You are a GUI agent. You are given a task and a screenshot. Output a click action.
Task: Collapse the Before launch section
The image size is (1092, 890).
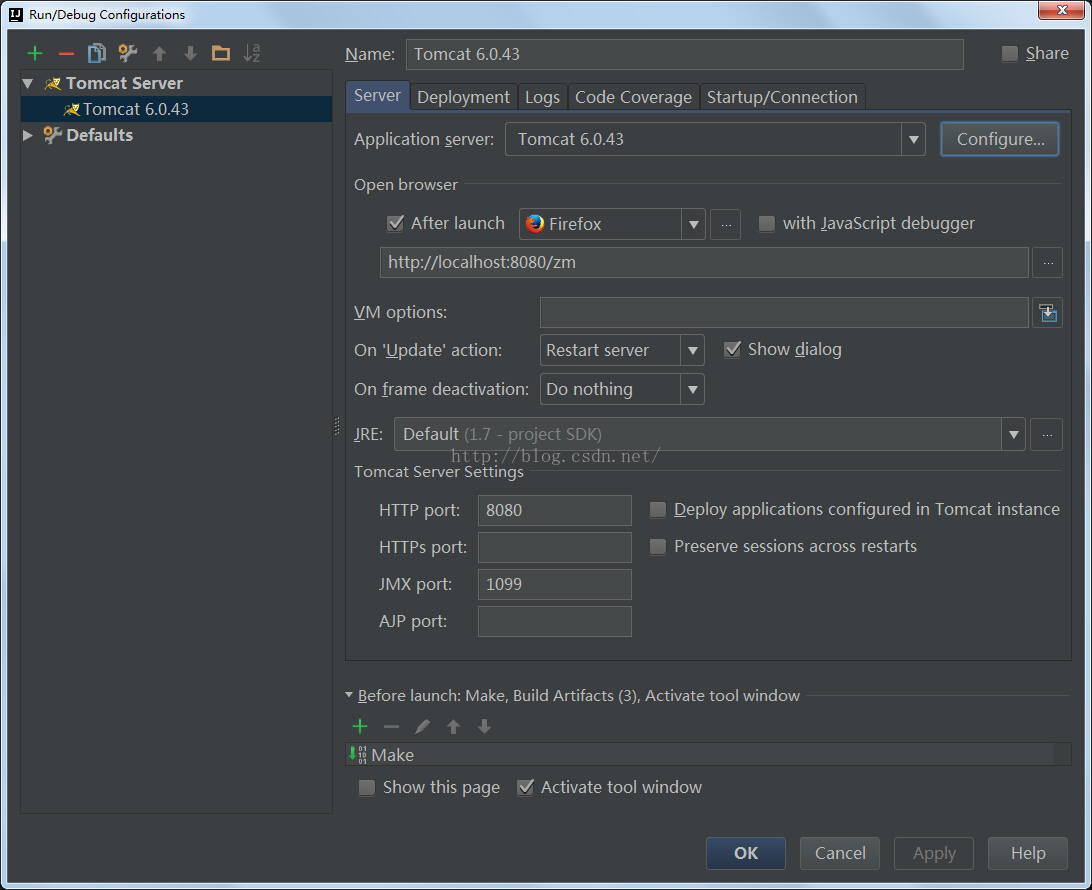click(x=349, y=695)
